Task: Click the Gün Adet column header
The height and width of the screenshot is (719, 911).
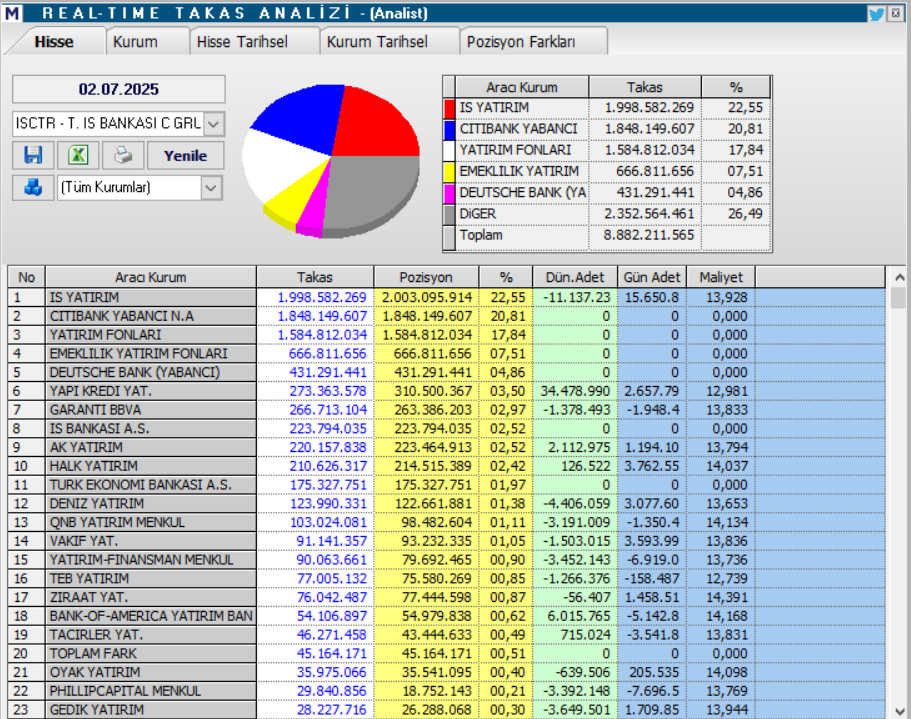Action: (652, 277)
